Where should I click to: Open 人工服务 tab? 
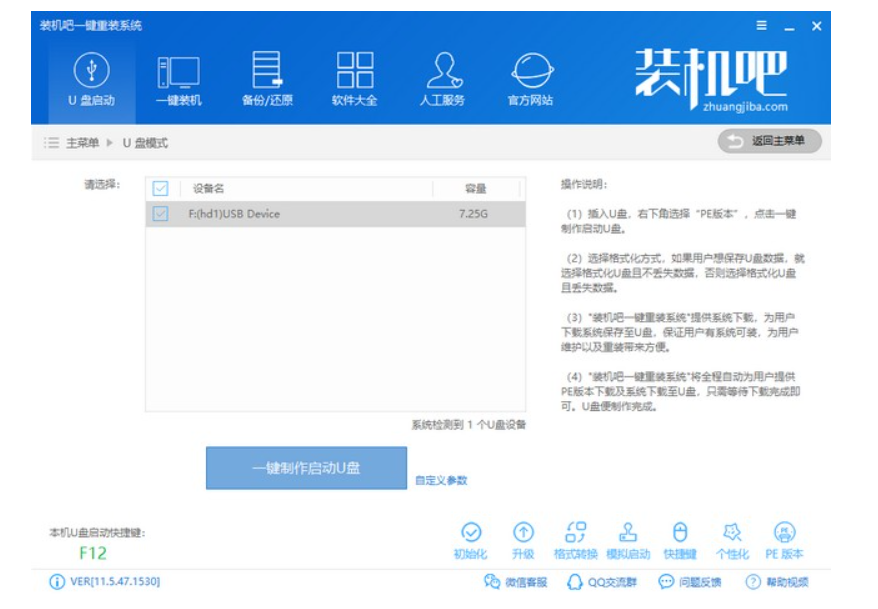pyautogui.click(x=442, y=80)
